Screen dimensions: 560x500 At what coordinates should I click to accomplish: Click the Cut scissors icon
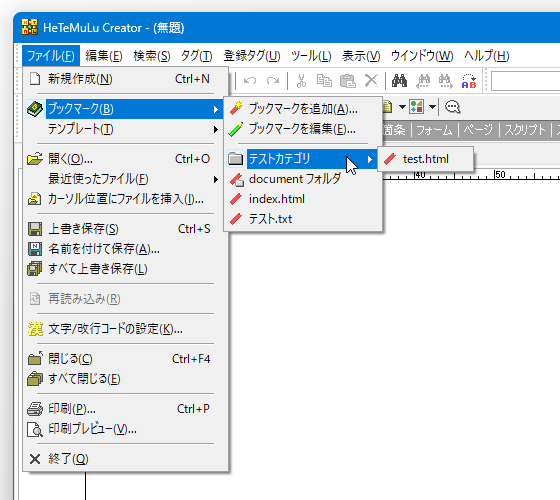click(301, 81)
